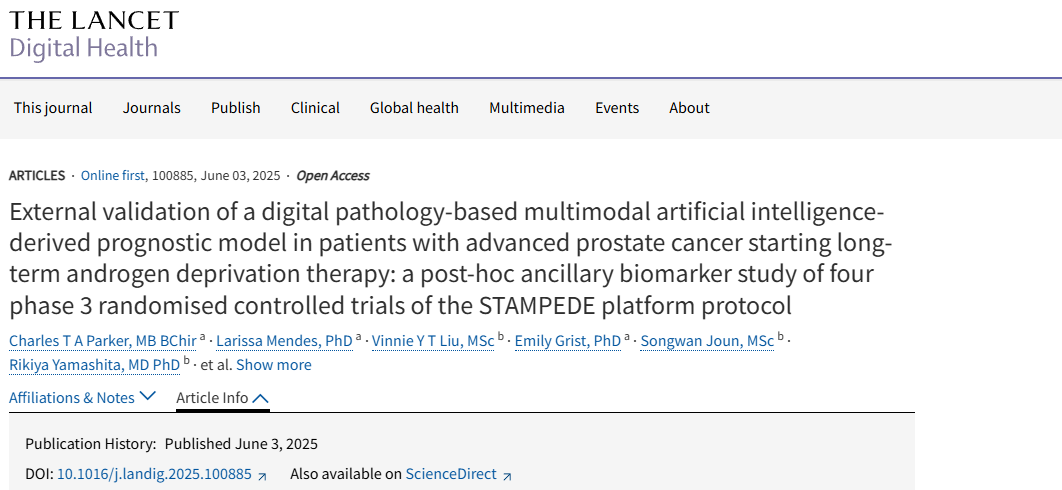
Task: Follow the Online first link
Action: point(112,176)
